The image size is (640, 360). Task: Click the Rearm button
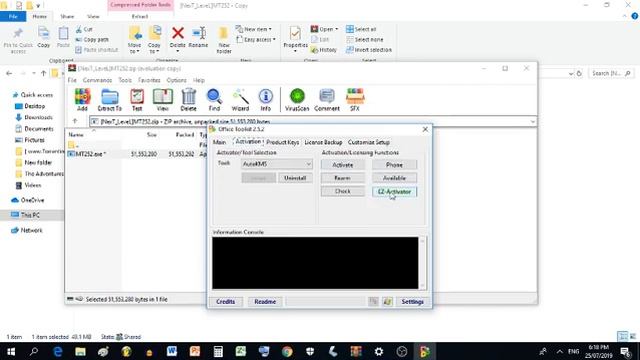[x=342, y=178]
